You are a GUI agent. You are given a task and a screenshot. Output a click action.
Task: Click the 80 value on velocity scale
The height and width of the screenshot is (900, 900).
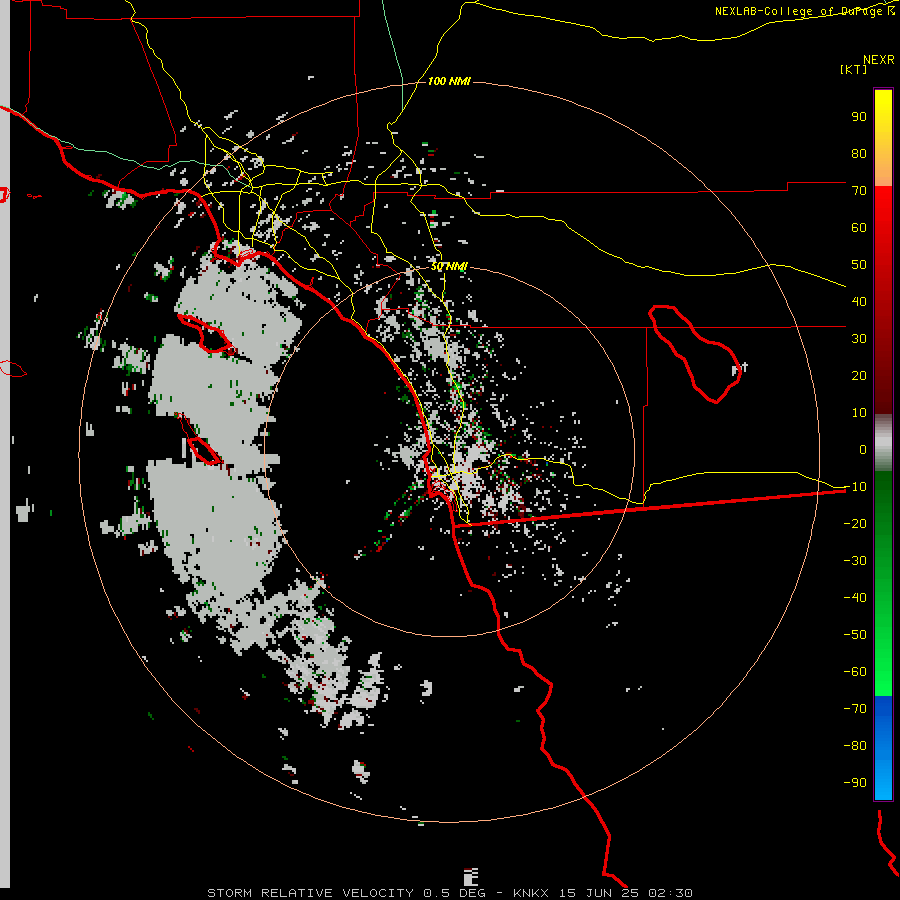pos(859,153)
